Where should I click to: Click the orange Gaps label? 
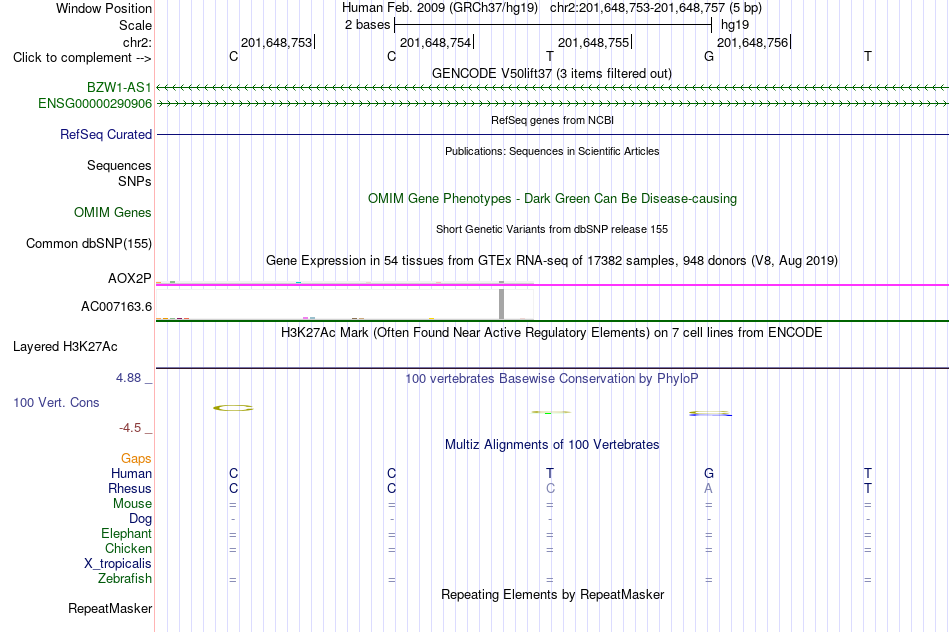(136, 459)
